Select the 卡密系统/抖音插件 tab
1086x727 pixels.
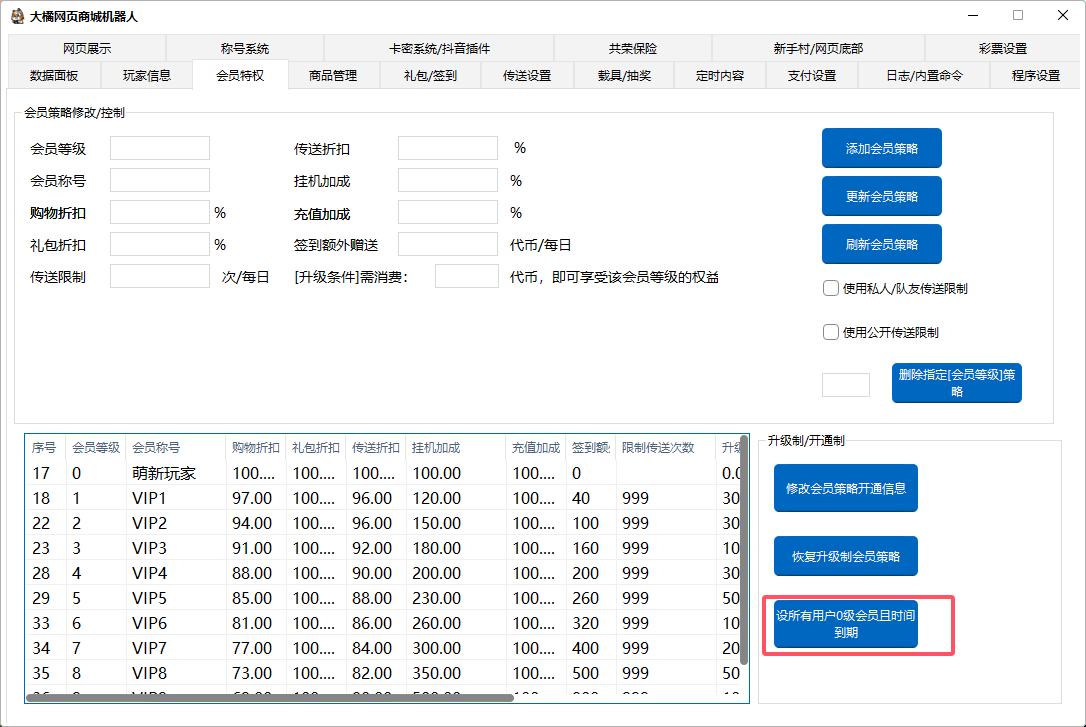(x=439, y=48)
